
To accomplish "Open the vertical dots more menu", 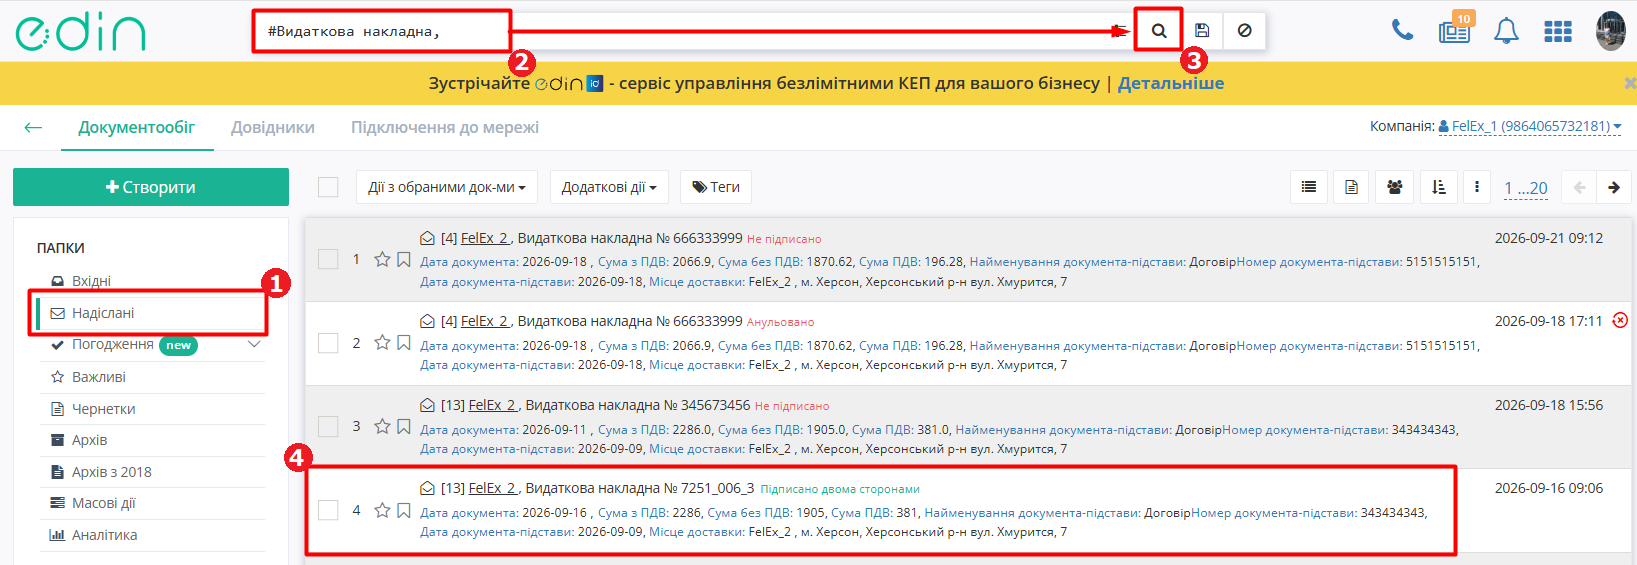I will pos(1477,187).
